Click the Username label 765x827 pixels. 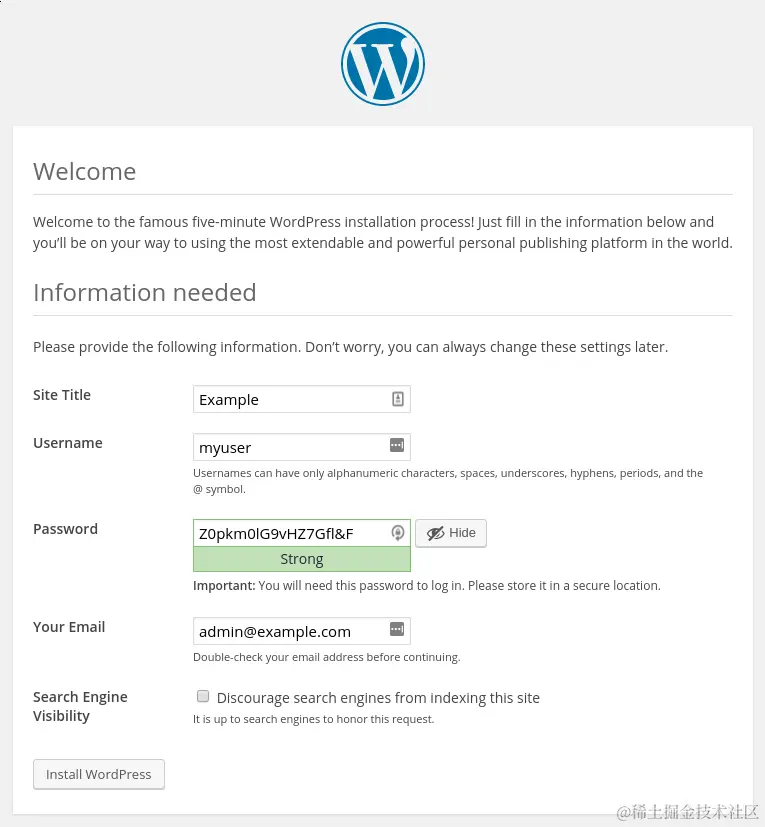[68, 443]
